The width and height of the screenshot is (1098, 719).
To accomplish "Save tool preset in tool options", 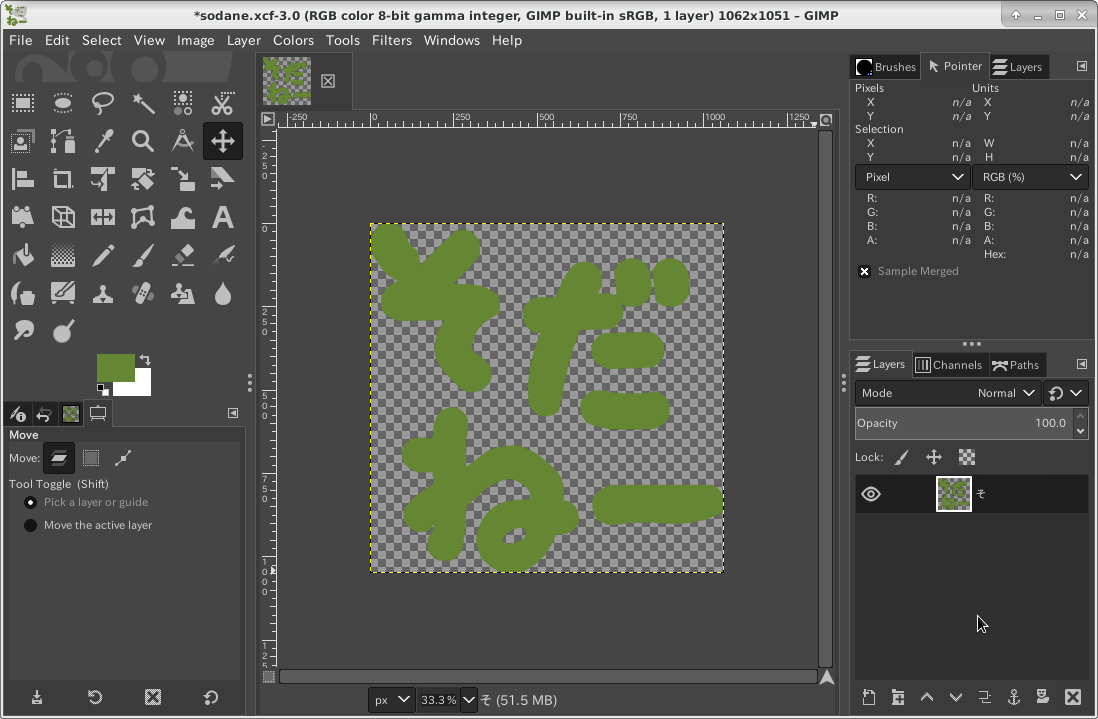I will pos(36,697).
